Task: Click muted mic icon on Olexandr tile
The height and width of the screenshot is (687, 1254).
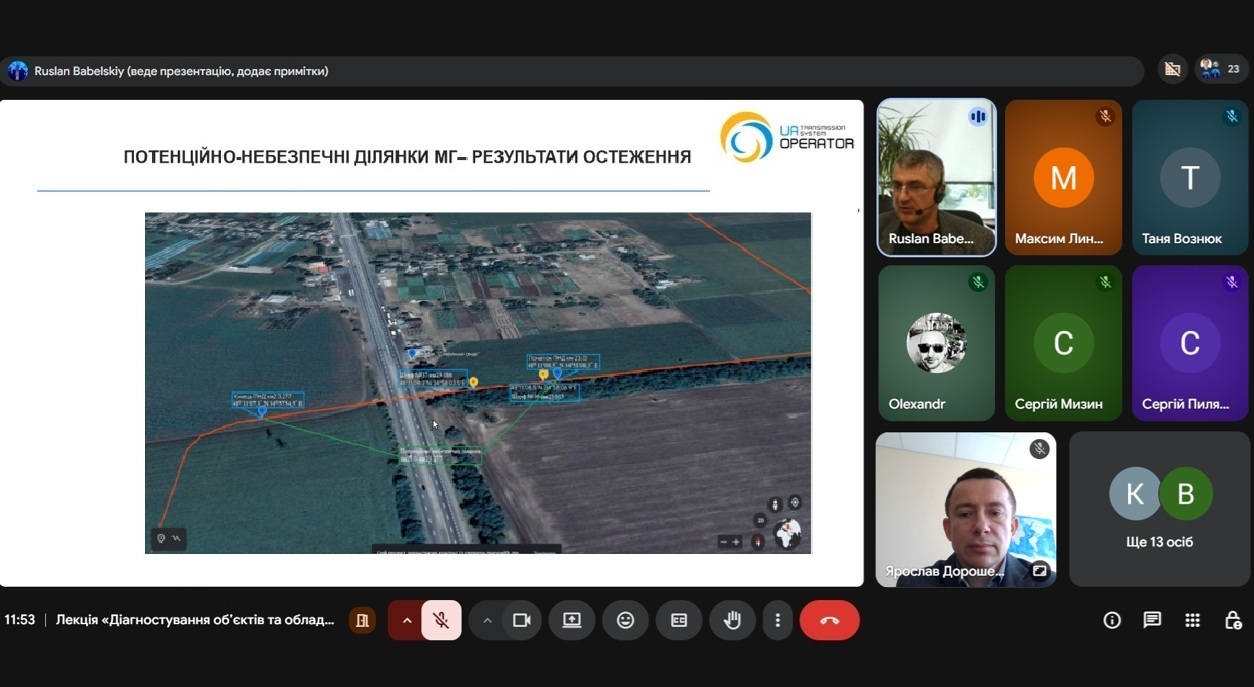Action: [978, 282]
